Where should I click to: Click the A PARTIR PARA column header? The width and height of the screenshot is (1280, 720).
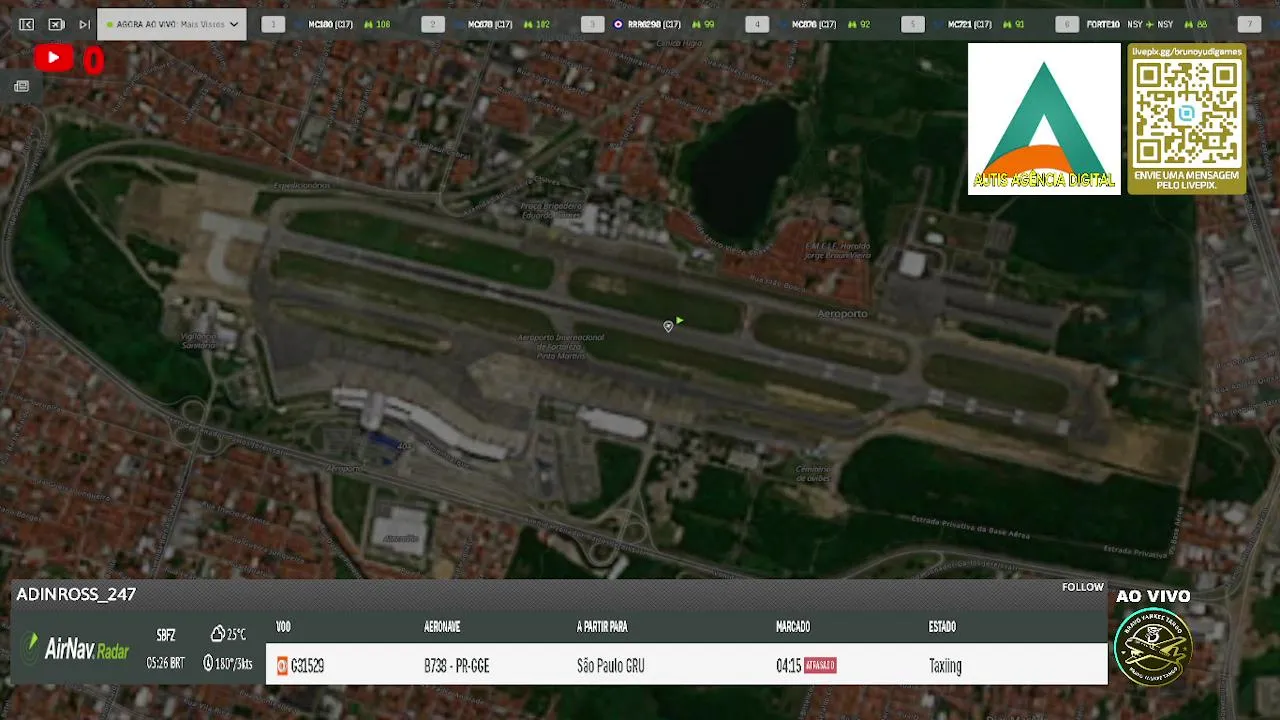602,627
